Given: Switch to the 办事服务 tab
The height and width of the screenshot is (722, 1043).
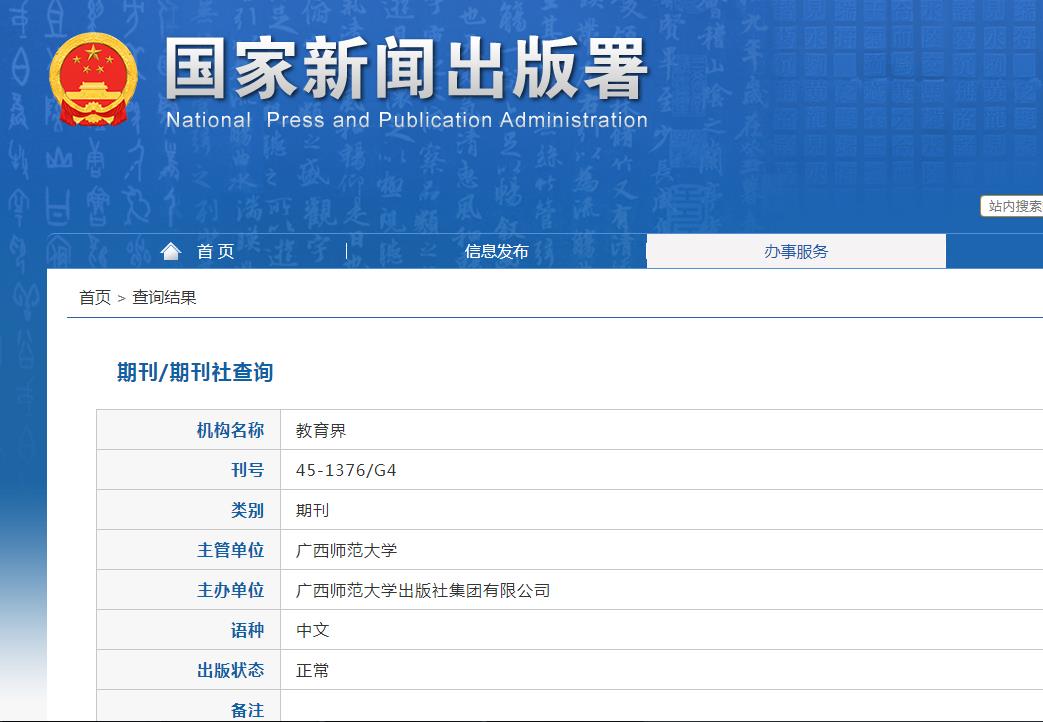Looking at the screenshot, I should [x=796, y=251].
